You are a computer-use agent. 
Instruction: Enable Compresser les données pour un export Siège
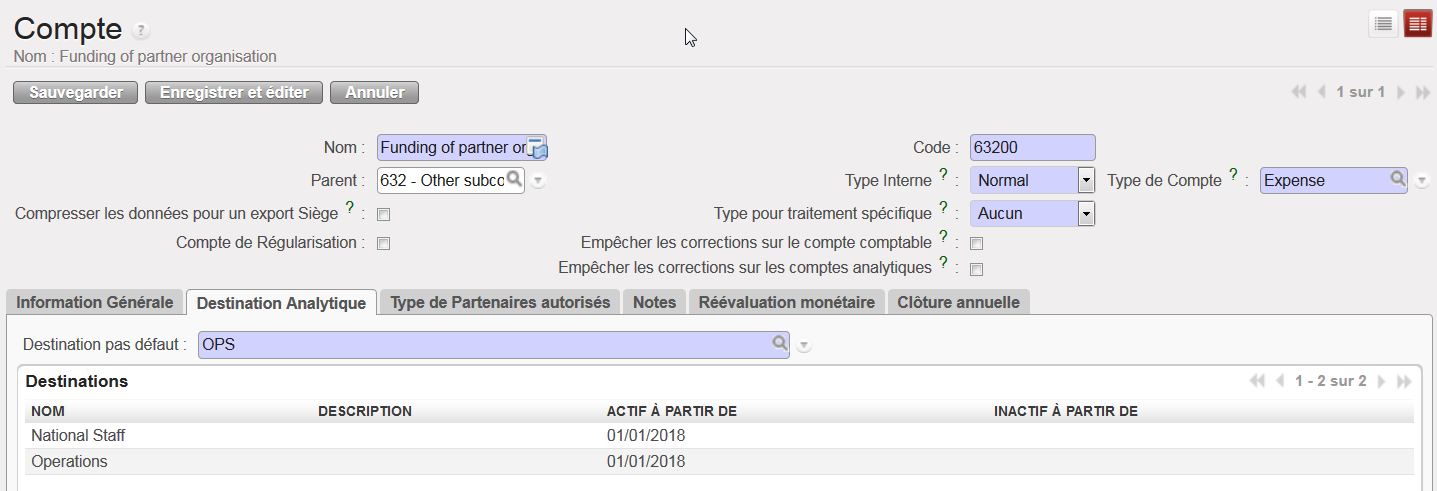(x=384, y=214)
